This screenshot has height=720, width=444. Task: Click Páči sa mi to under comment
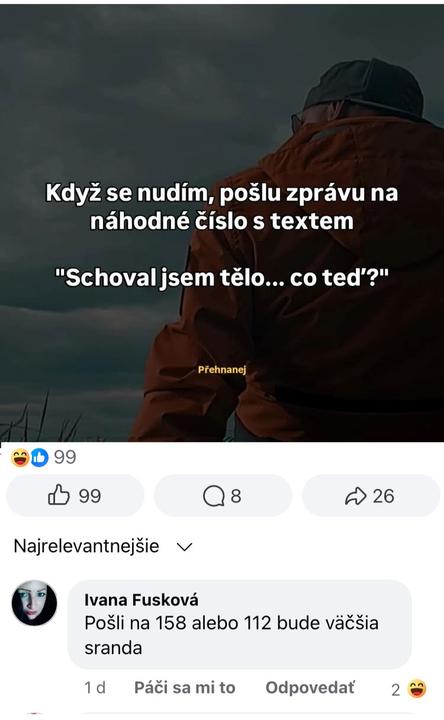coord(185,687)
